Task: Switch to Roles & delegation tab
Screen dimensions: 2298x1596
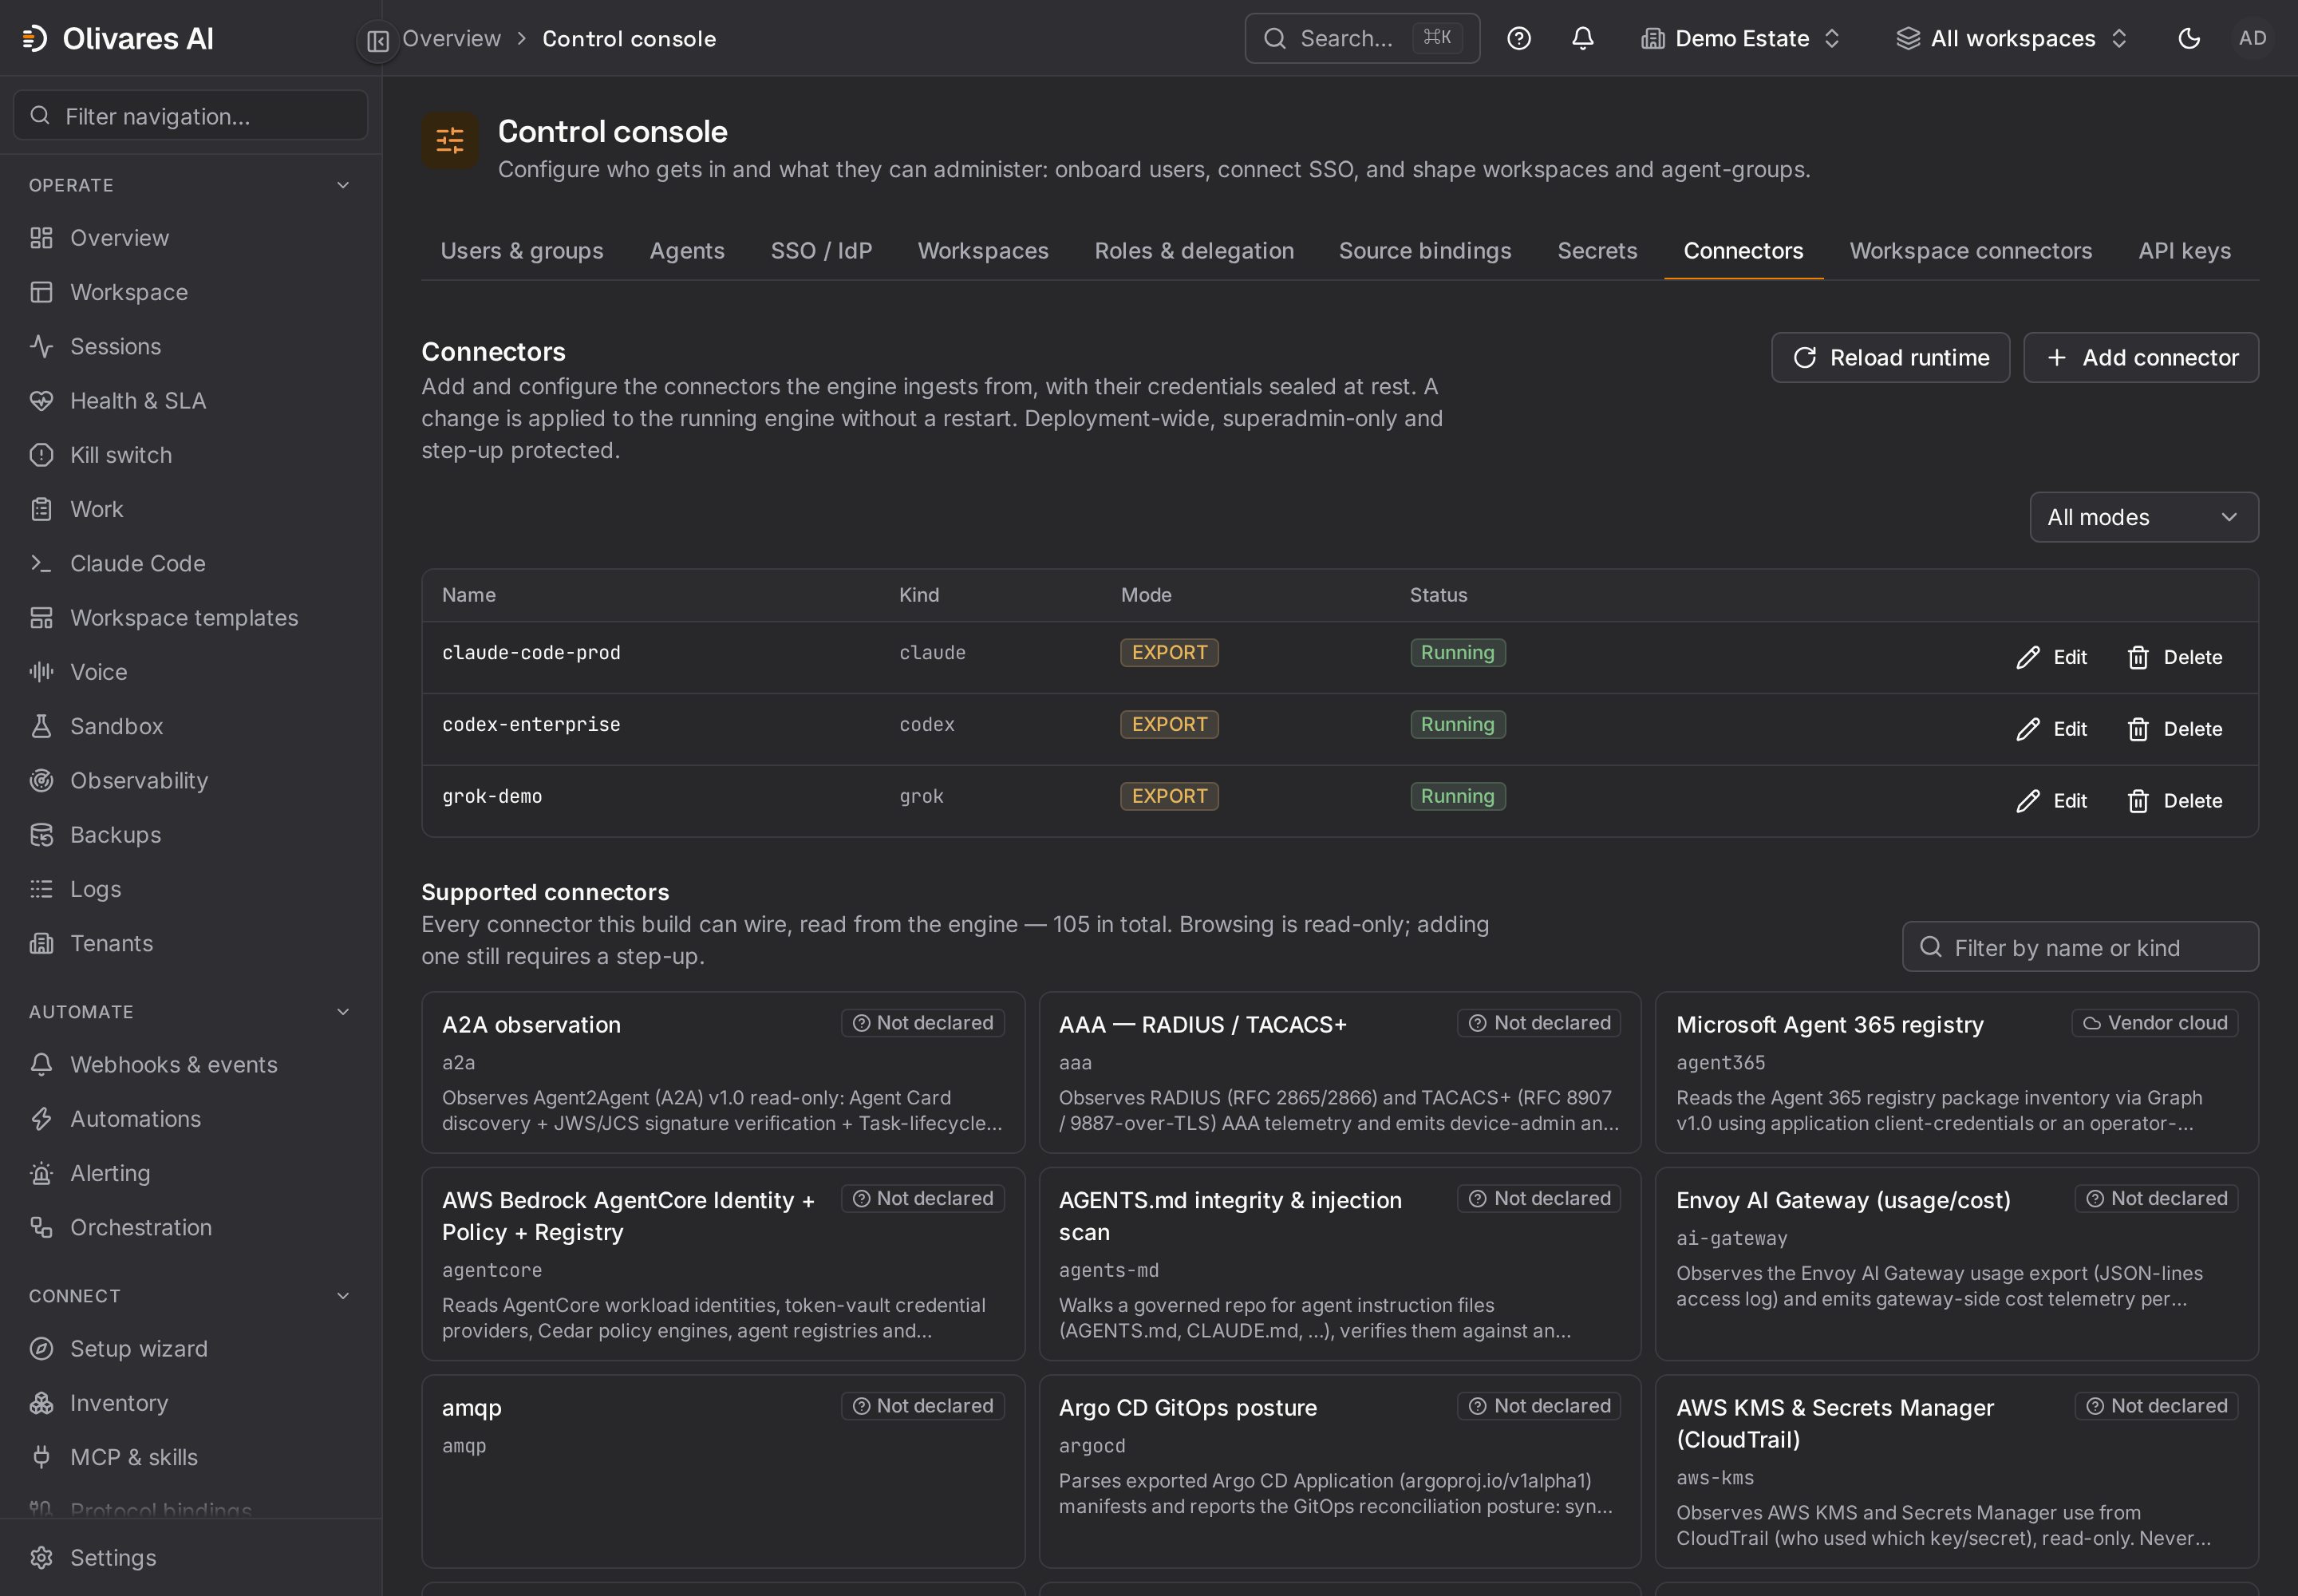Action: coord(1194,251)
